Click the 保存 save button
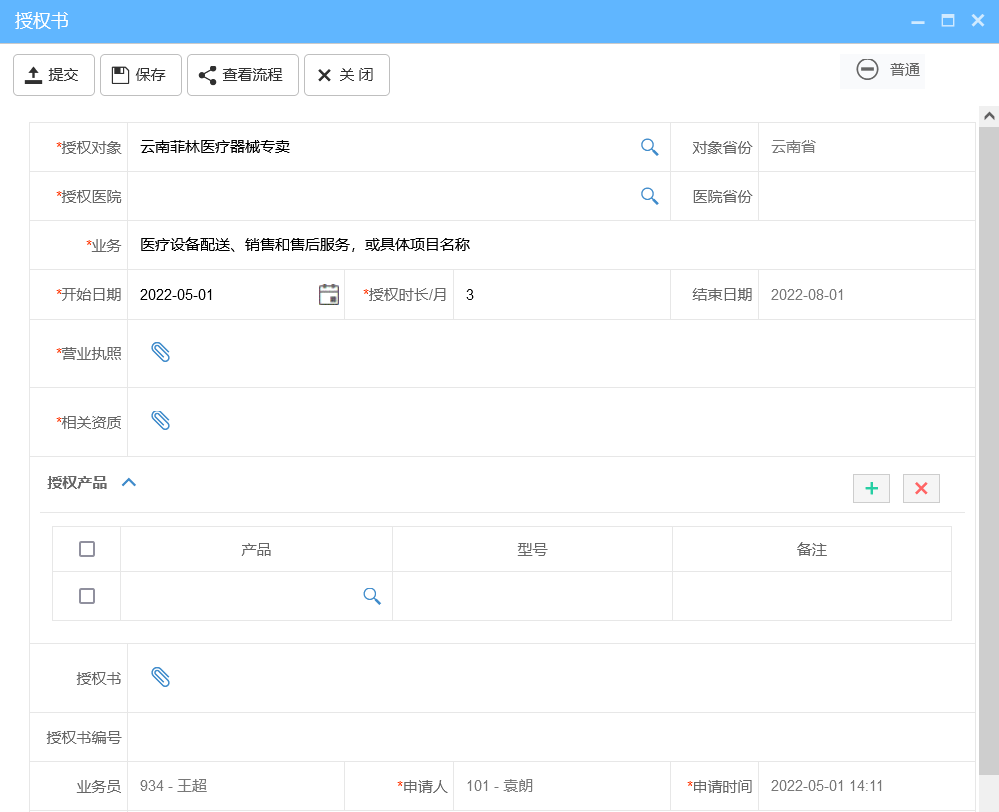 [140, 74]
